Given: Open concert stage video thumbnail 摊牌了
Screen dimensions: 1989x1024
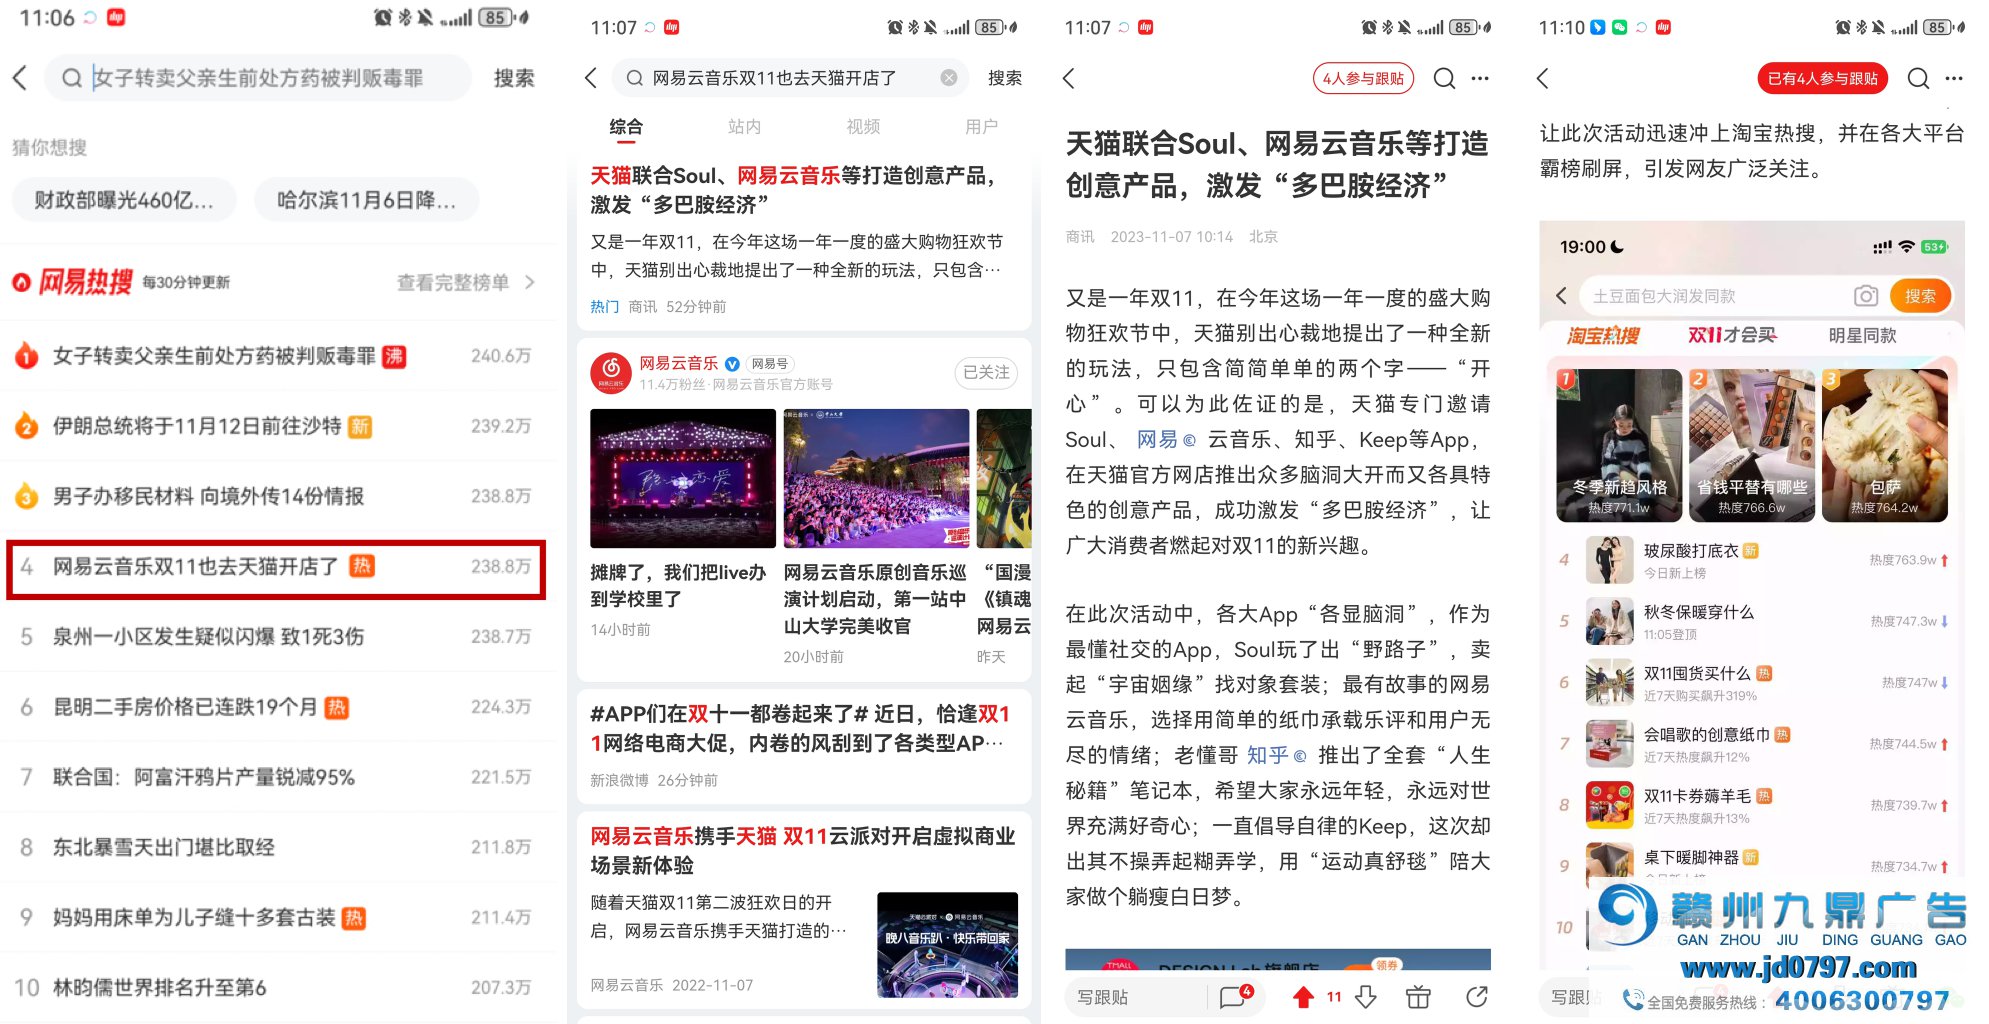Looking at the screenshot, I should point(682,478).
